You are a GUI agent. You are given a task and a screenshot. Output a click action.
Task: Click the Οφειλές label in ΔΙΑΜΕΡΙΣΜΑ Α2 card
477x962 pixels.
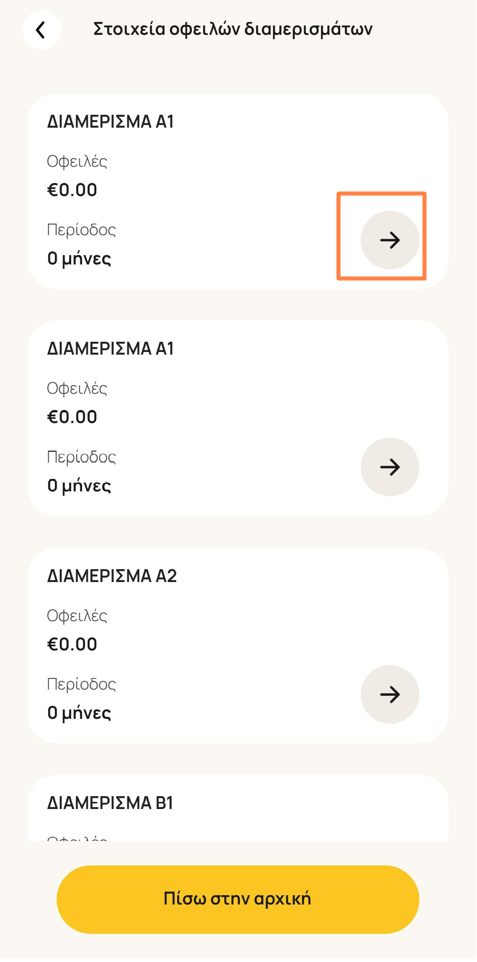click(x=77, y=616)
